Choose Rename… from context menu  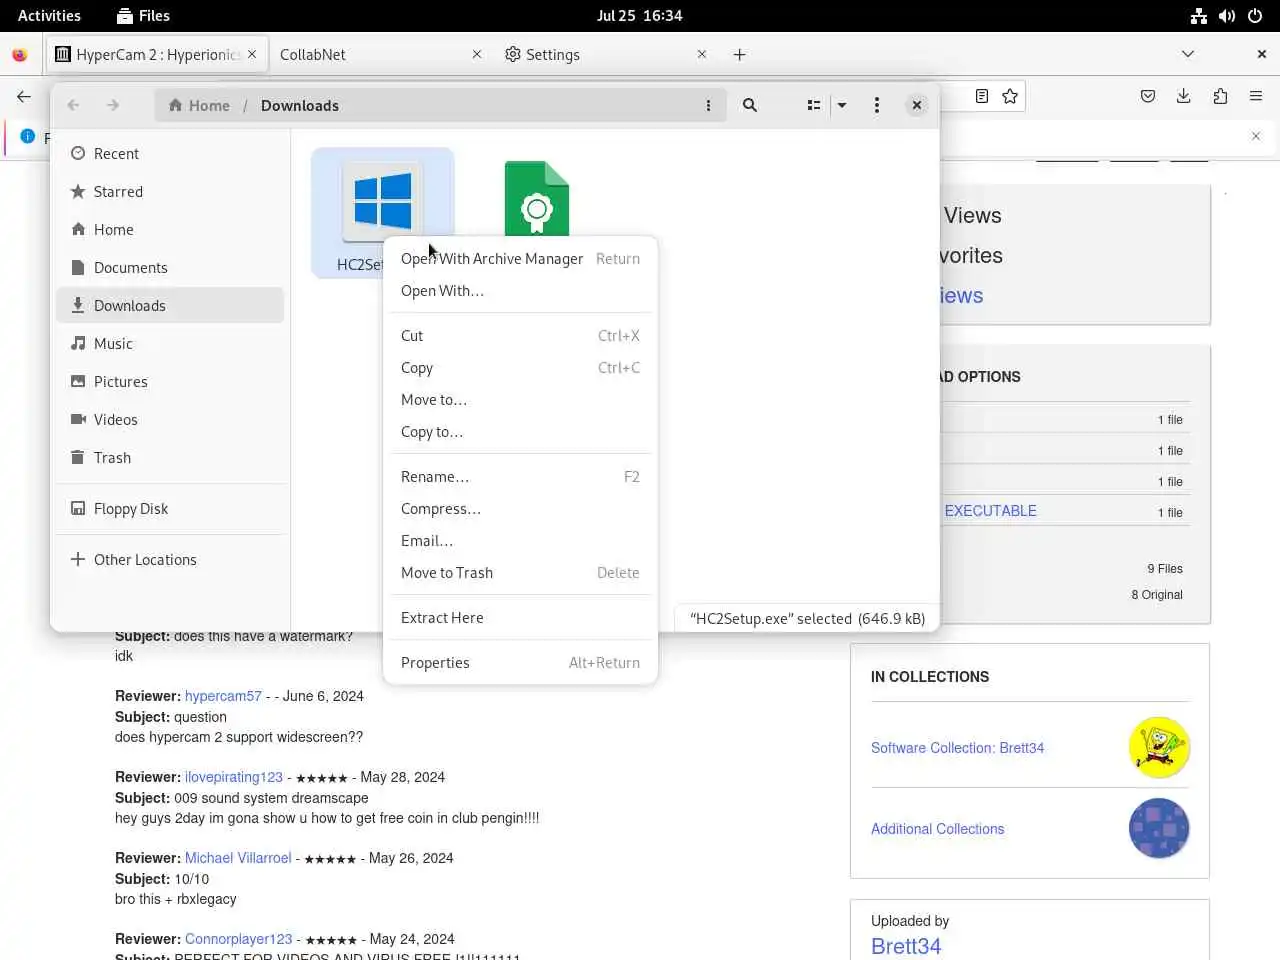point(520,476)
